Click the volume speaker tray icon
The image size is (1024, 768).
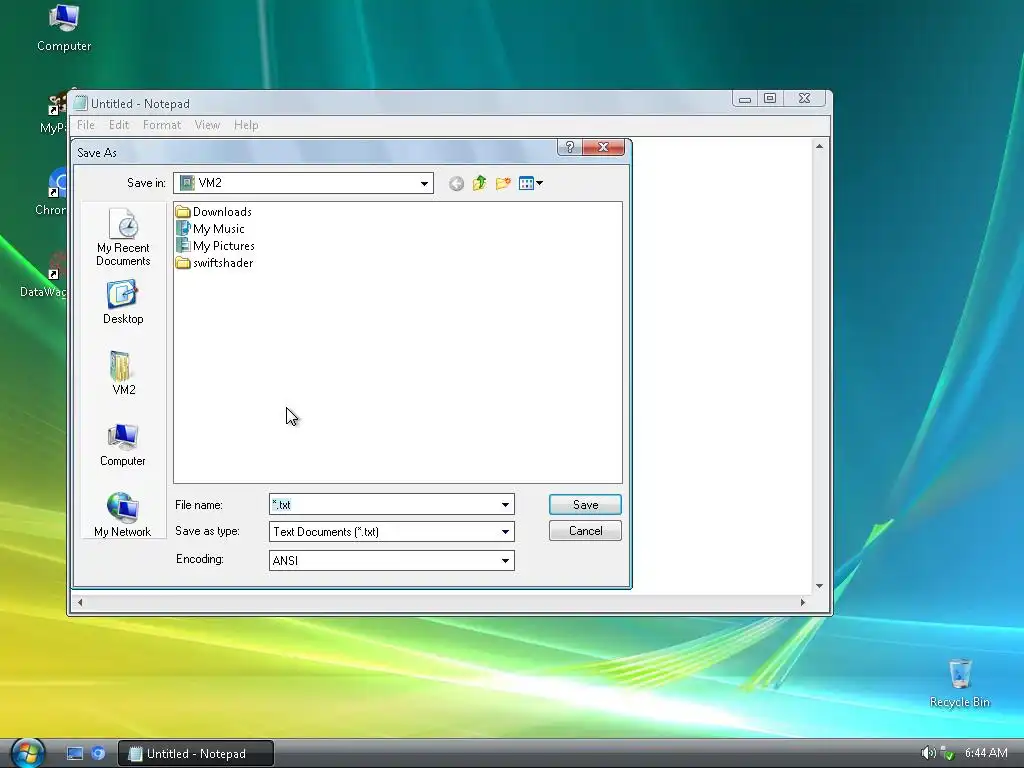click(x=928, y=753)
